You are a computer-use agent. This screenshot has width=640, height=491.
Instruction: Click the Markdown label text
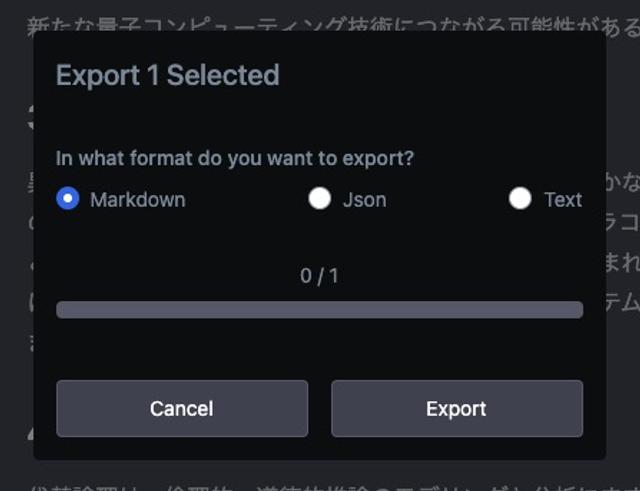tap(138, 200)
